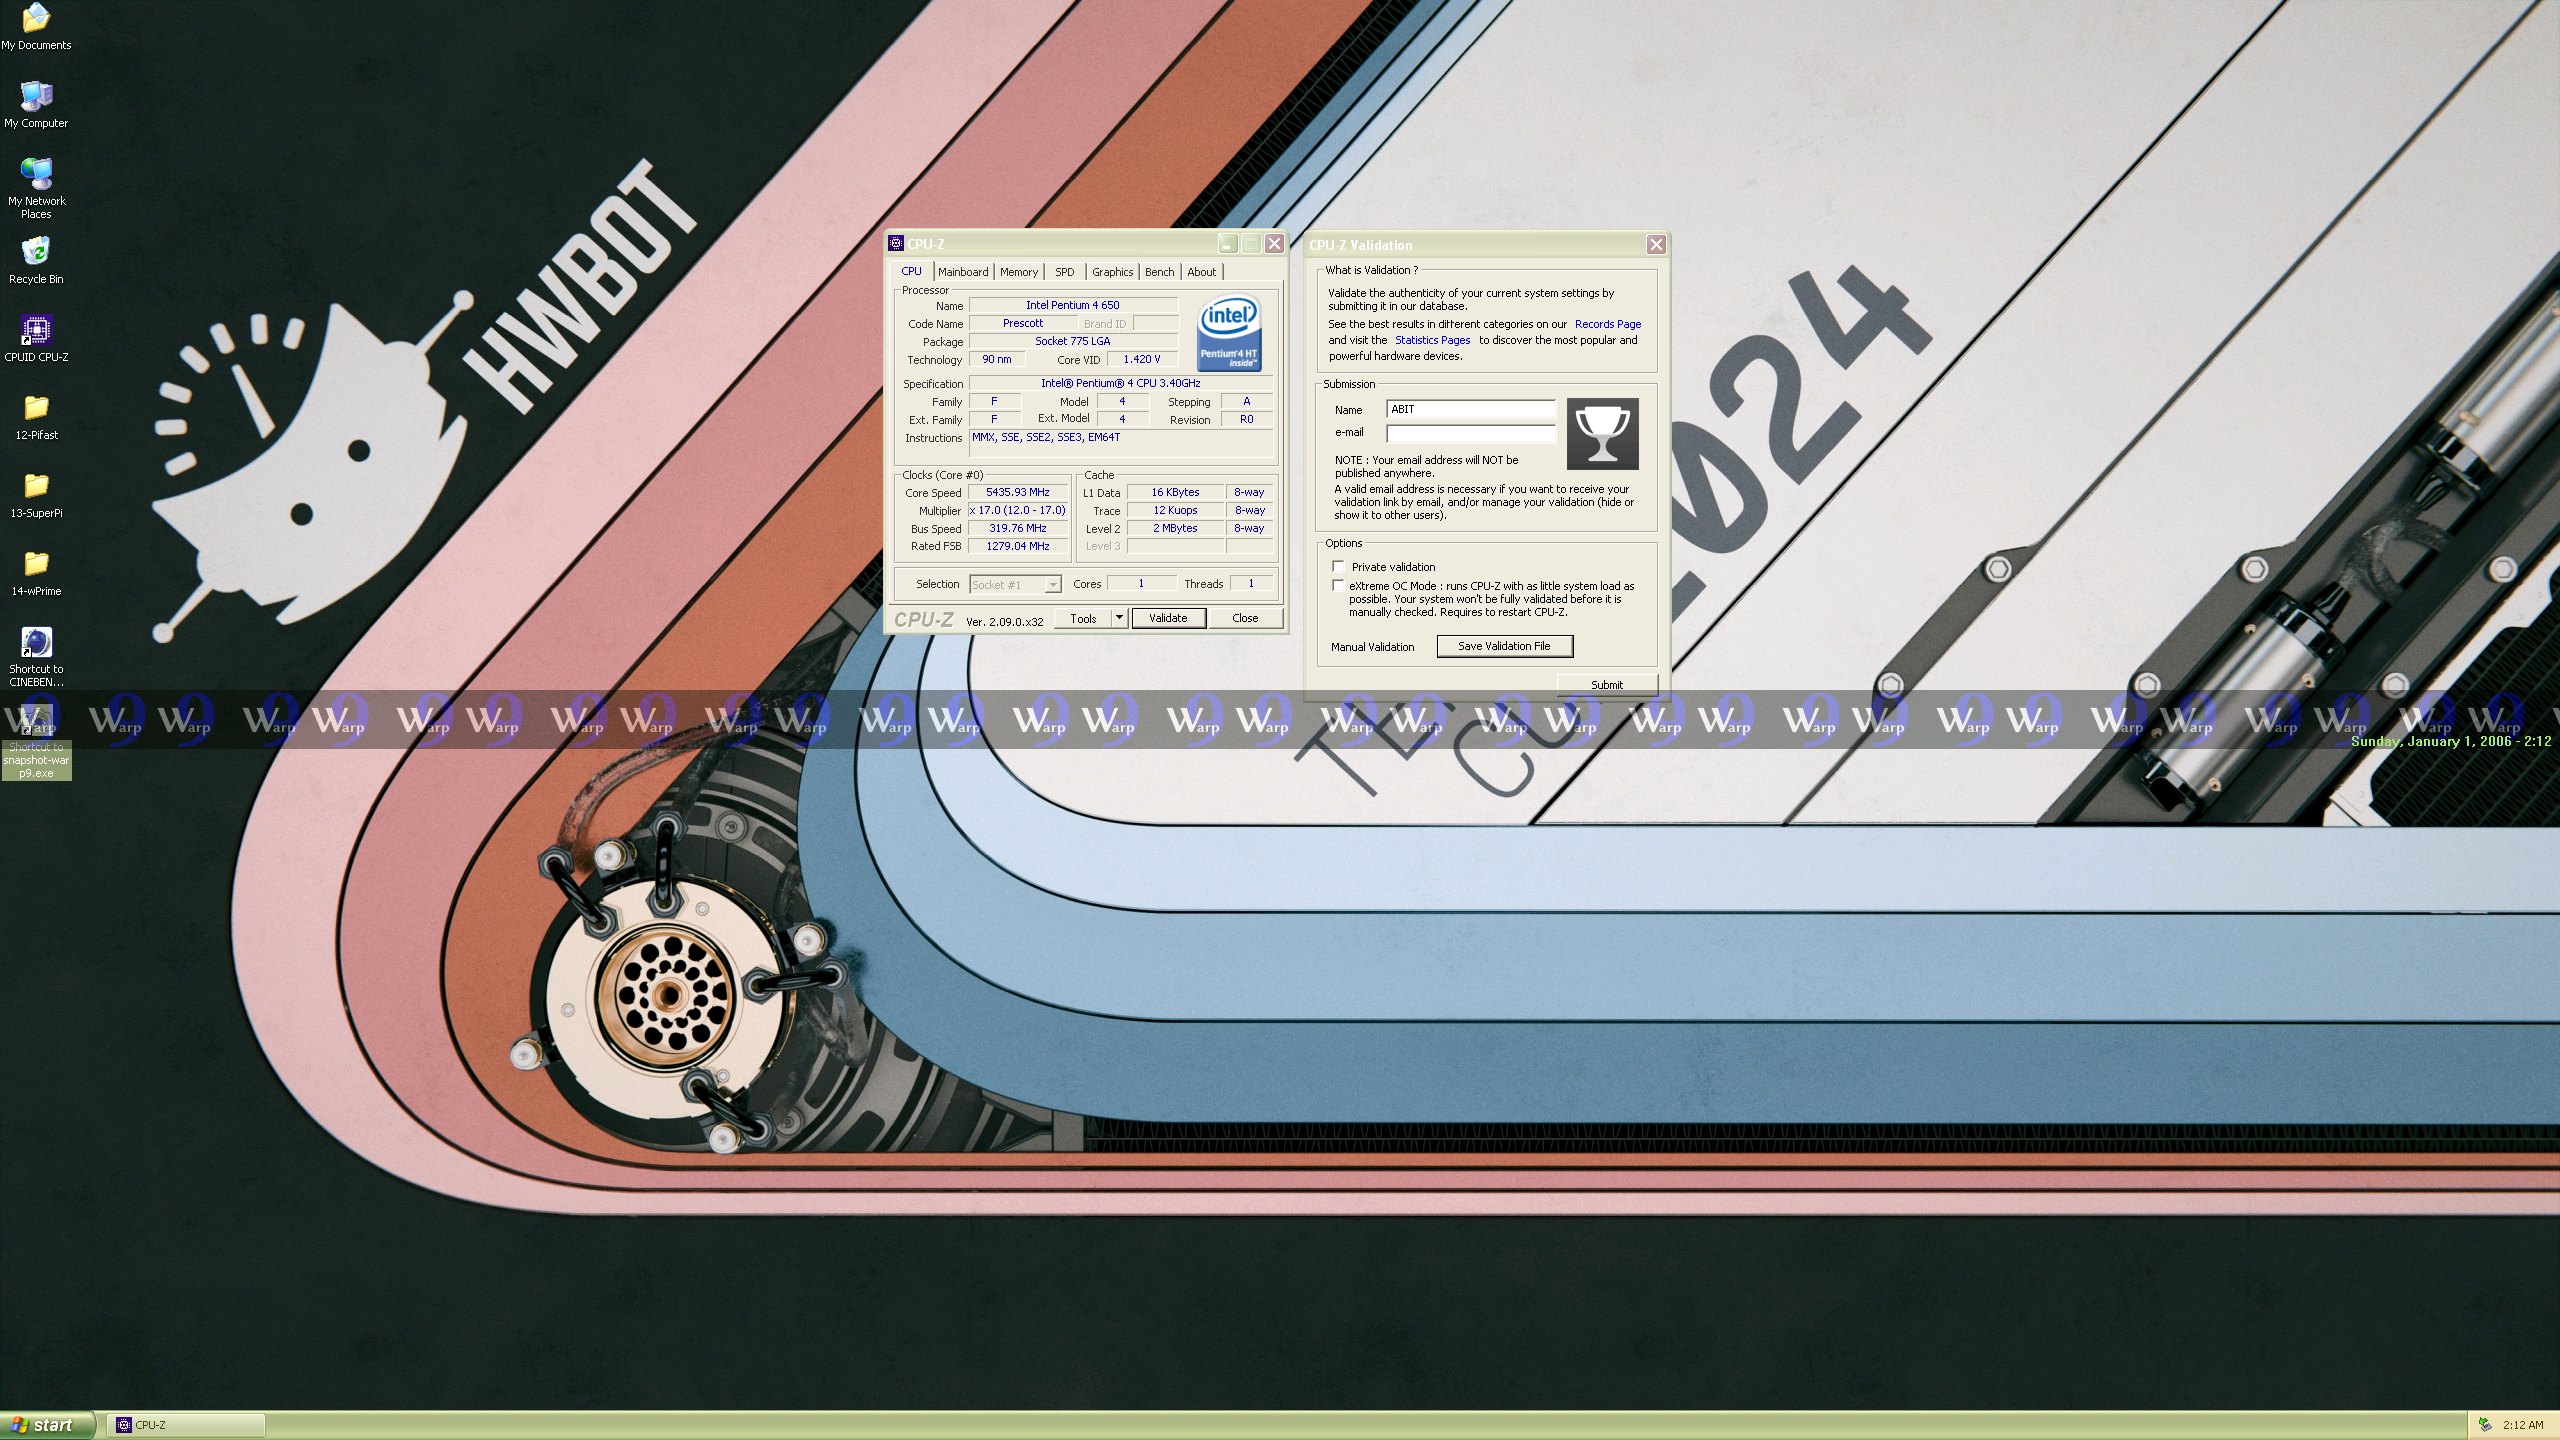Screen dimensions: 2560x1440
Task: Click Core VID value 1.420 V
Action: pyautogui.click(x=1142, y=359)
